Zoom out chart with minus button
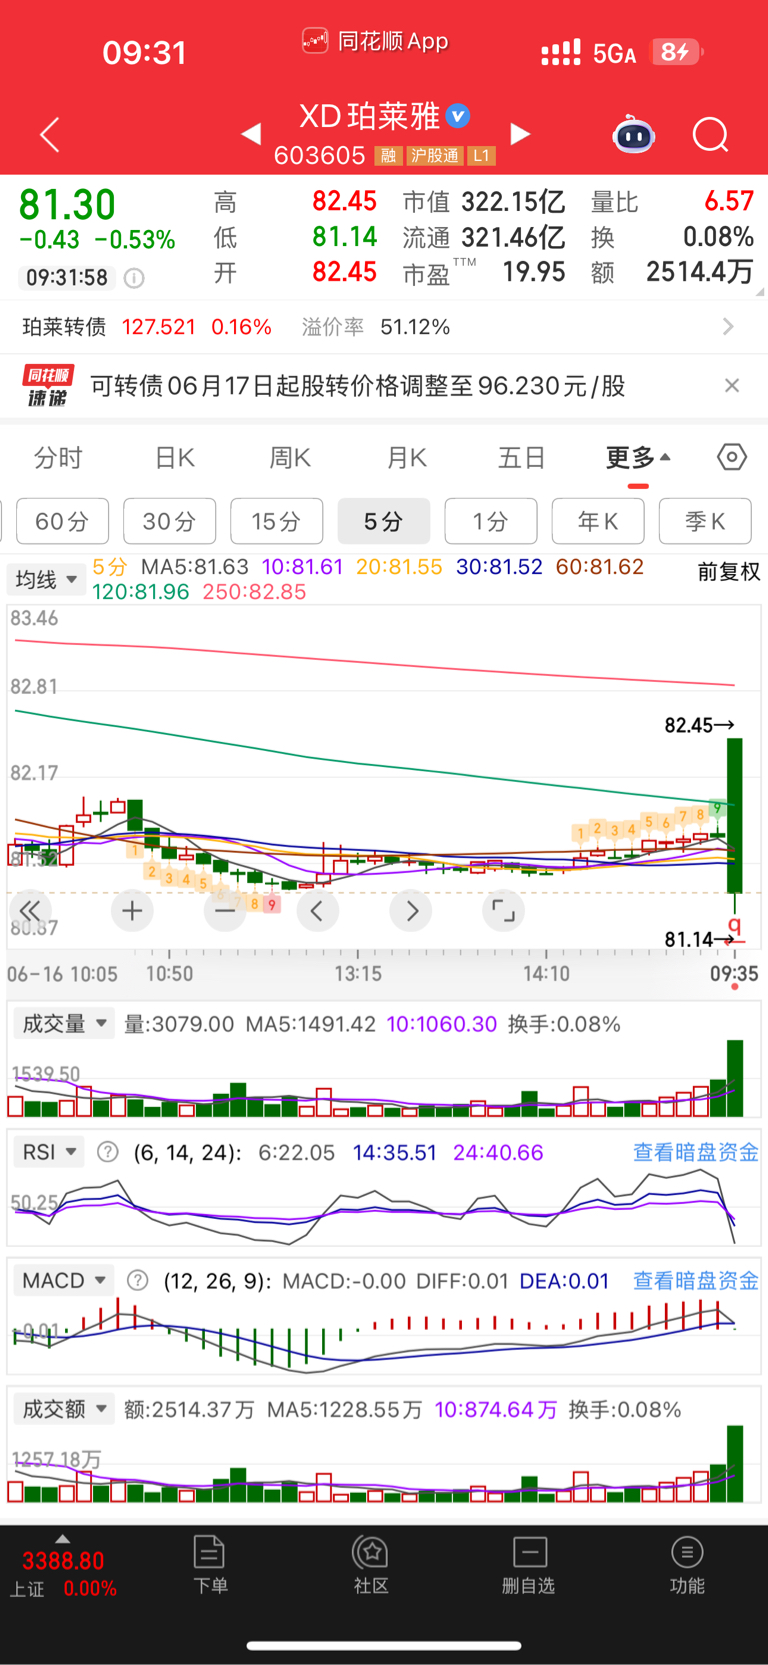 225,910
